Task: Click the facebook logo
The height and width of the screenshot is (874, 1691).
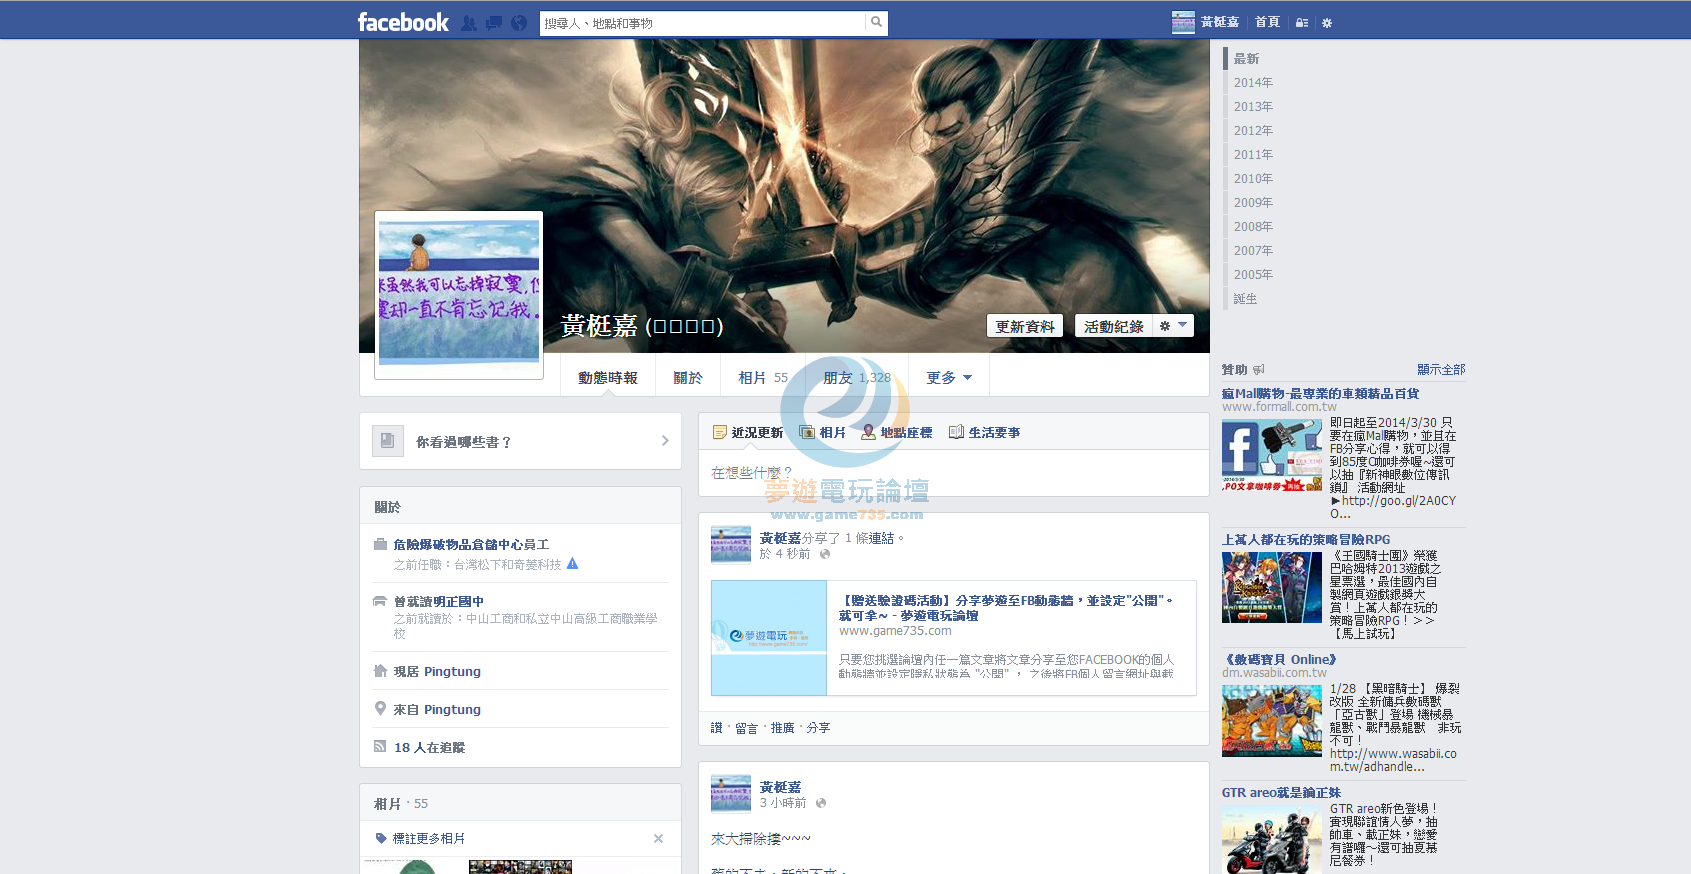Action: click(403, 22)
